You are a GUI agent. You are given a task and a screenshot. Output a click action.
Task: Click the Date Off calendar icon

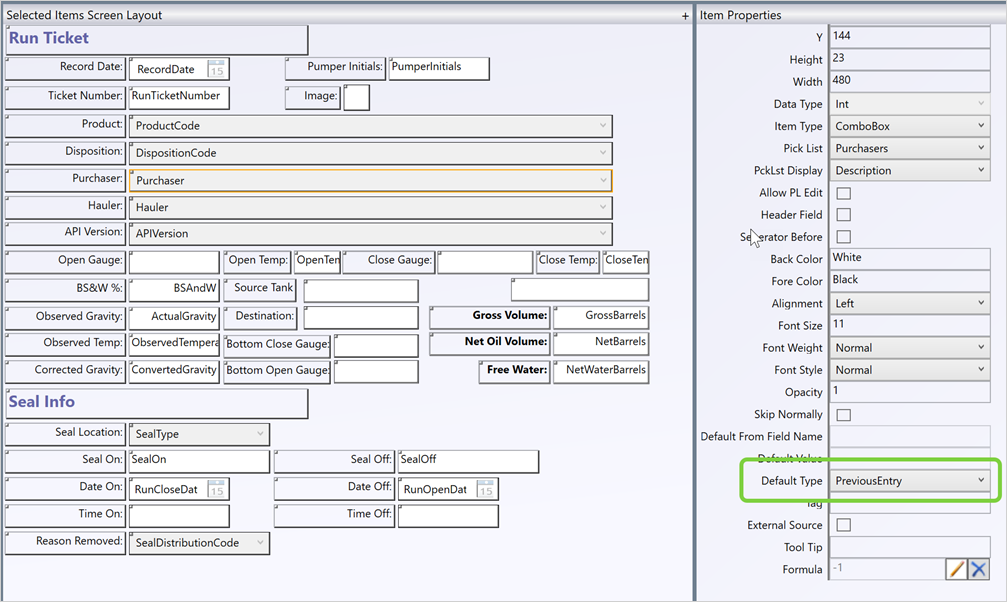(x=485, y=489)
